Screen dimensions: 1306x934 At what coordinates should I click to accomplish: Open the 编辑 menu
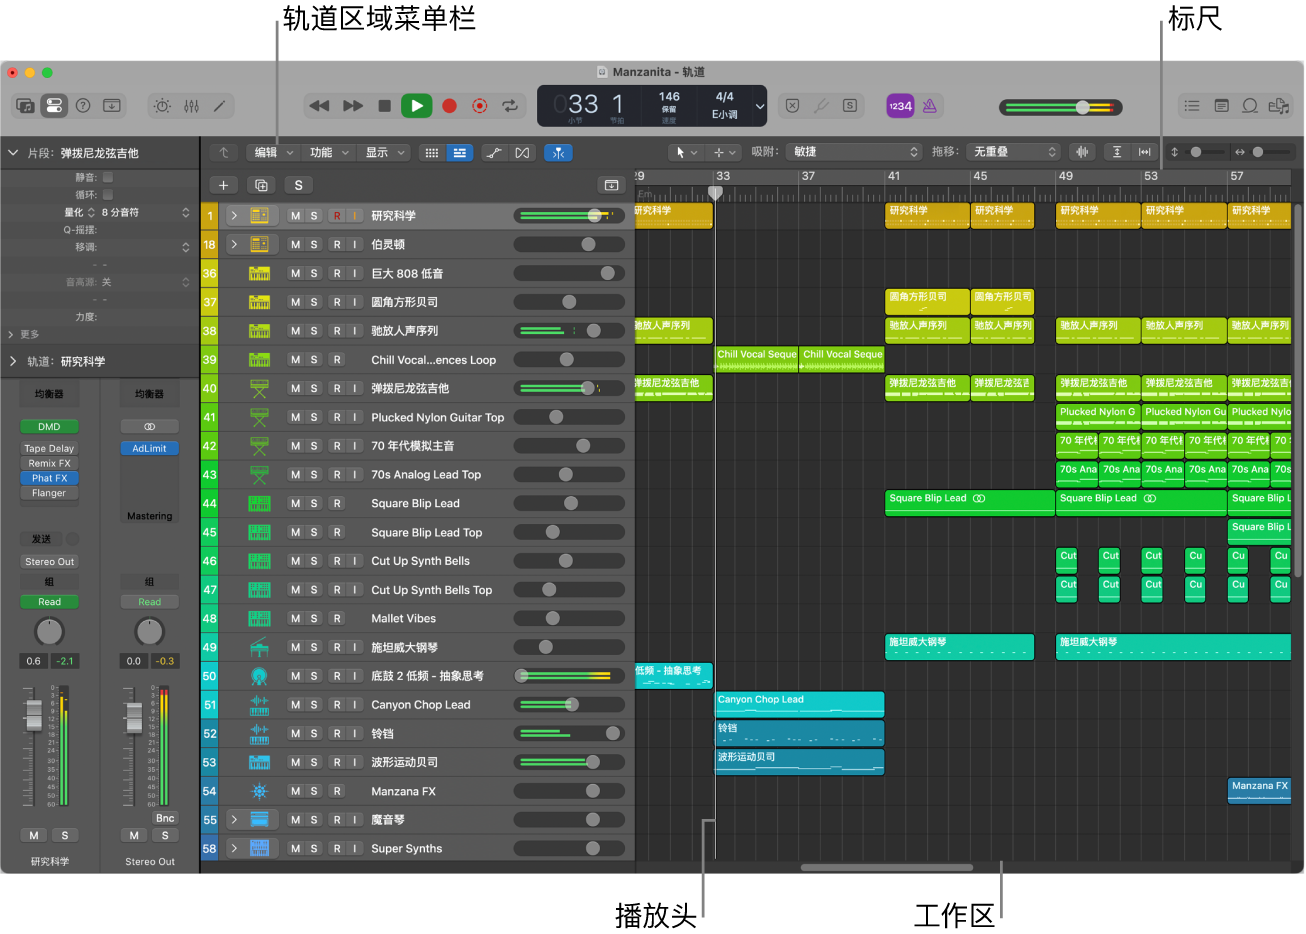click(x=272, y=153)
